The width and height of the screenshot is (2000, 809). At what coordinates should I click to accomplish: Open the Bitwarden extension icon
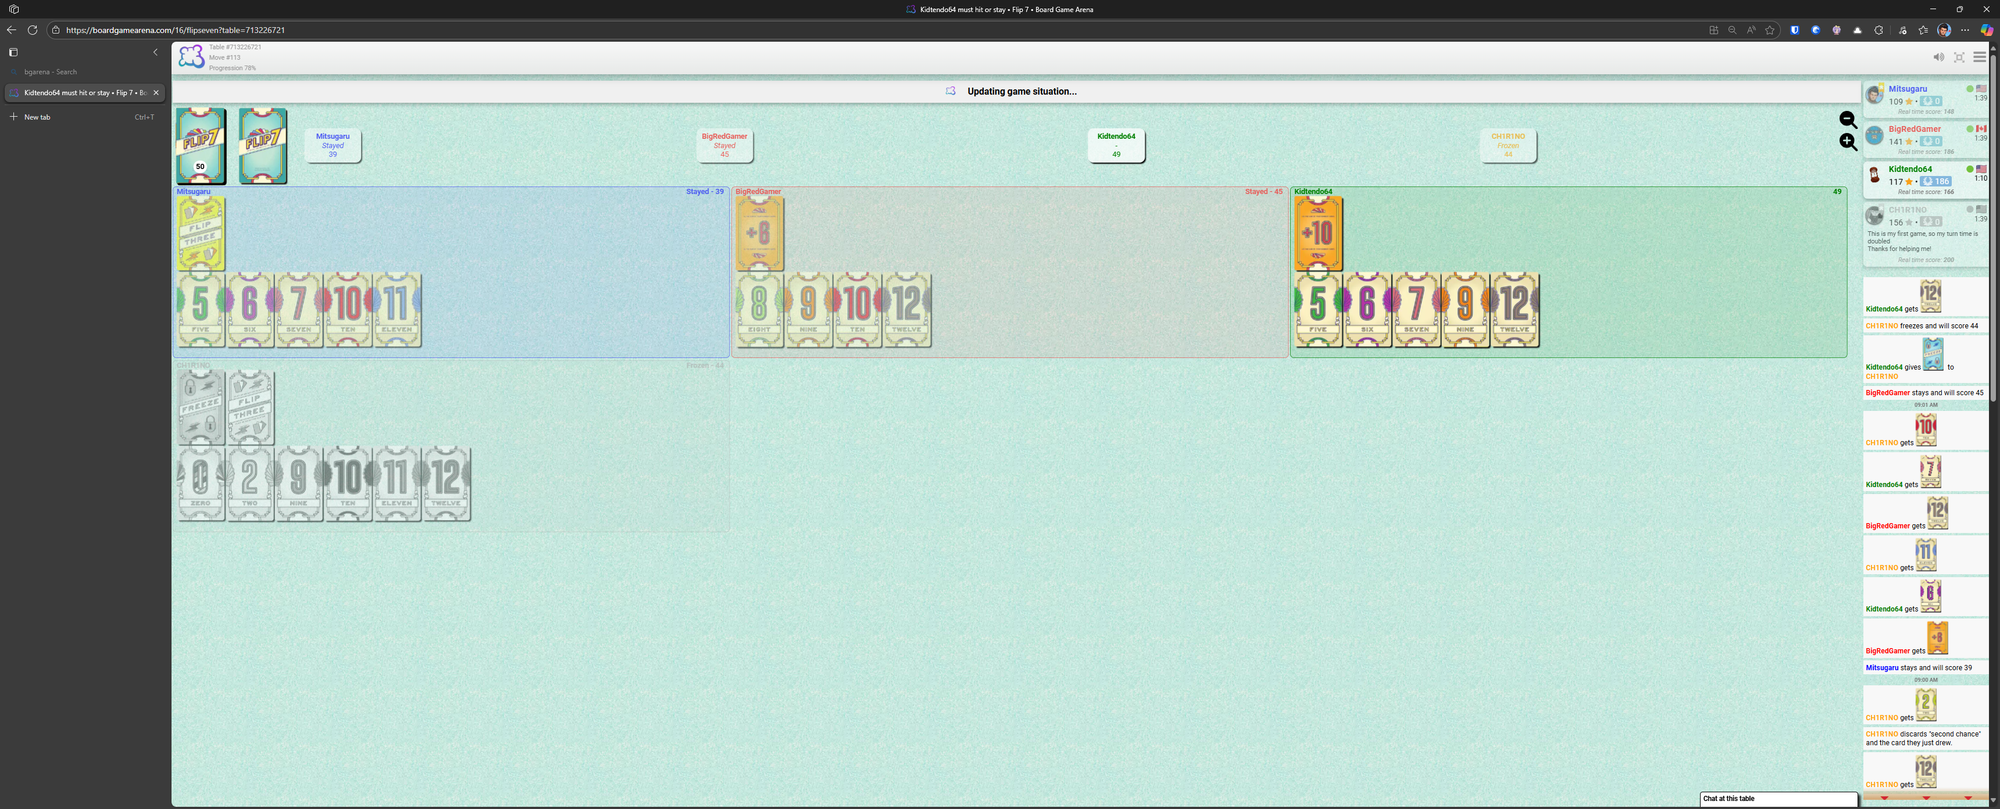(1795, 30)
